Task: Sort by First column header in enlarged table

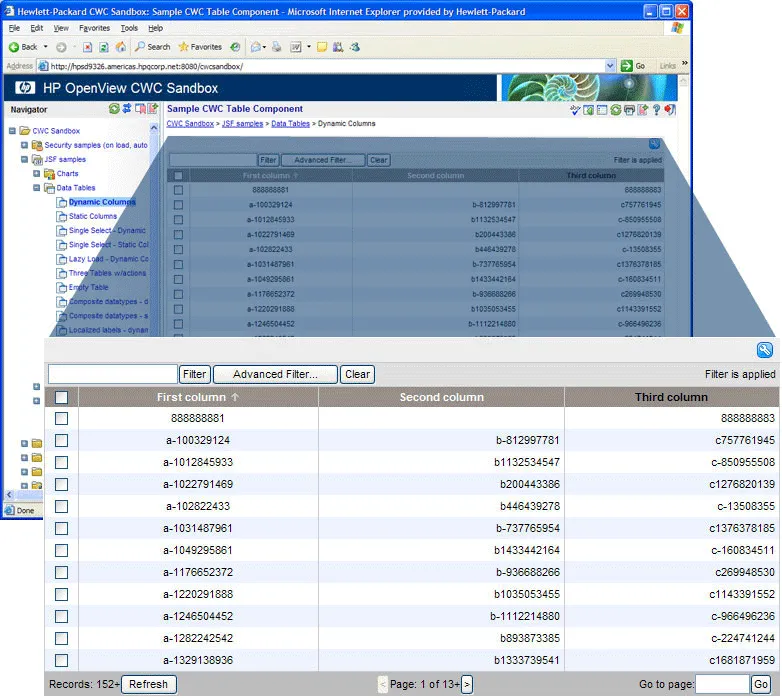Action: 198,397
